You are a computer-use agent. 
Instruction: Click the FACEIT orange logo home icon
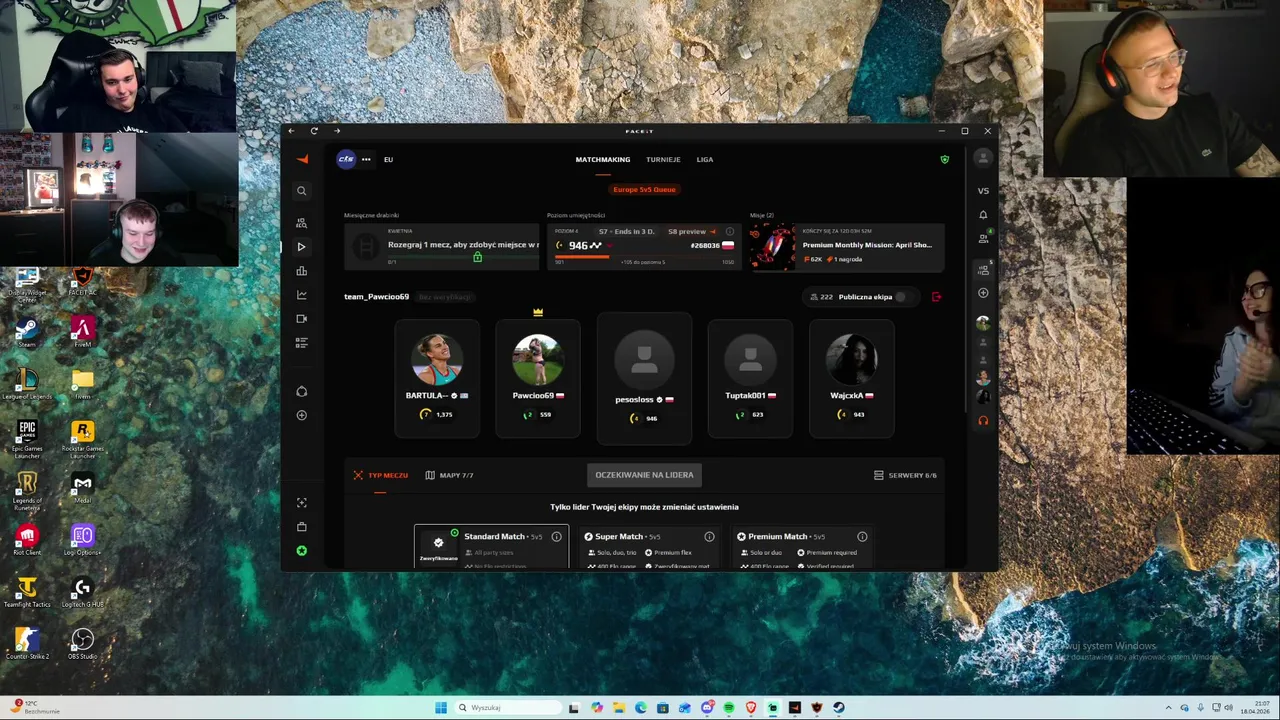click(x=302, y=159)
